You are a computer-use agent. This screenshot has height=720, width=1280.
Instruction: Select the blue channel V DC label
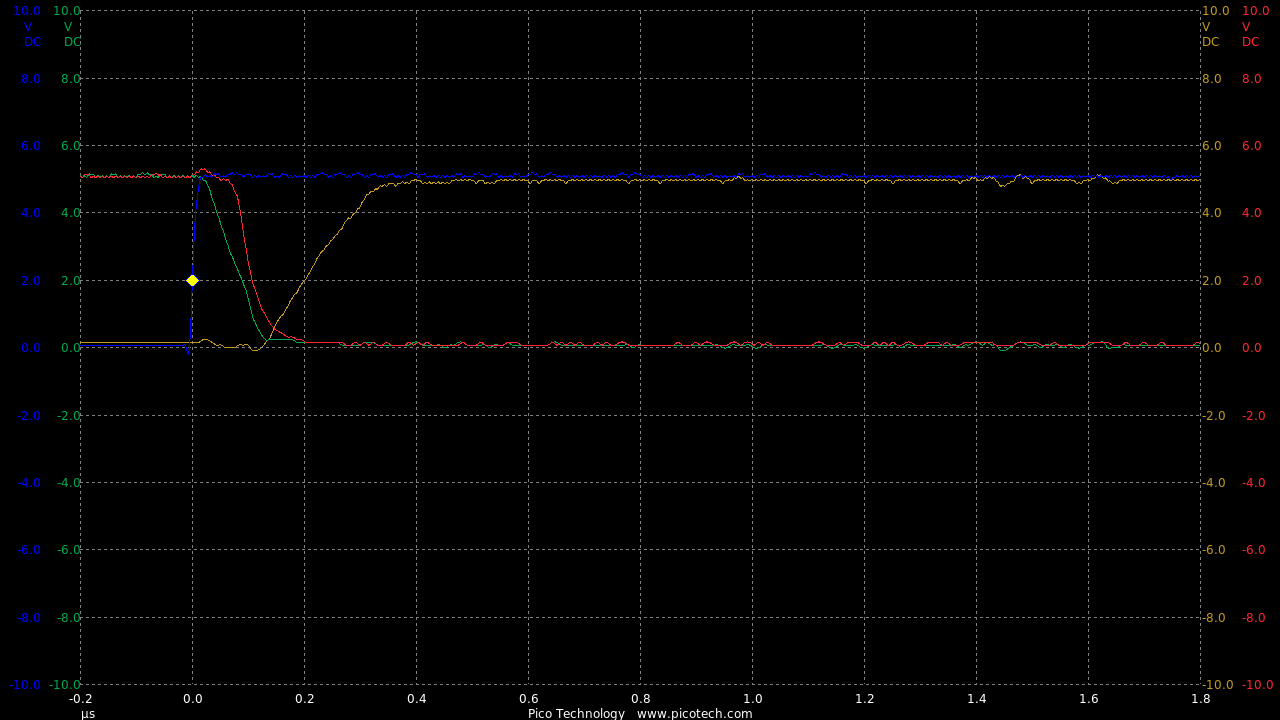pos(30,34)
